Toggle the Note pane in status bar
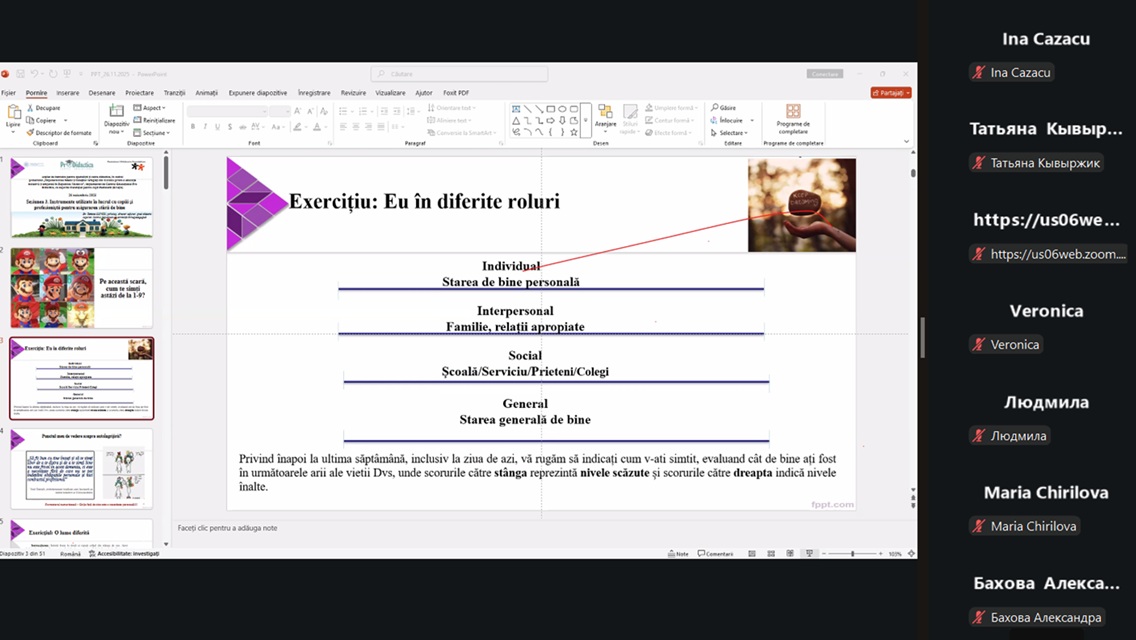The width and height of the screenshot is (1136, 640). 677,553
